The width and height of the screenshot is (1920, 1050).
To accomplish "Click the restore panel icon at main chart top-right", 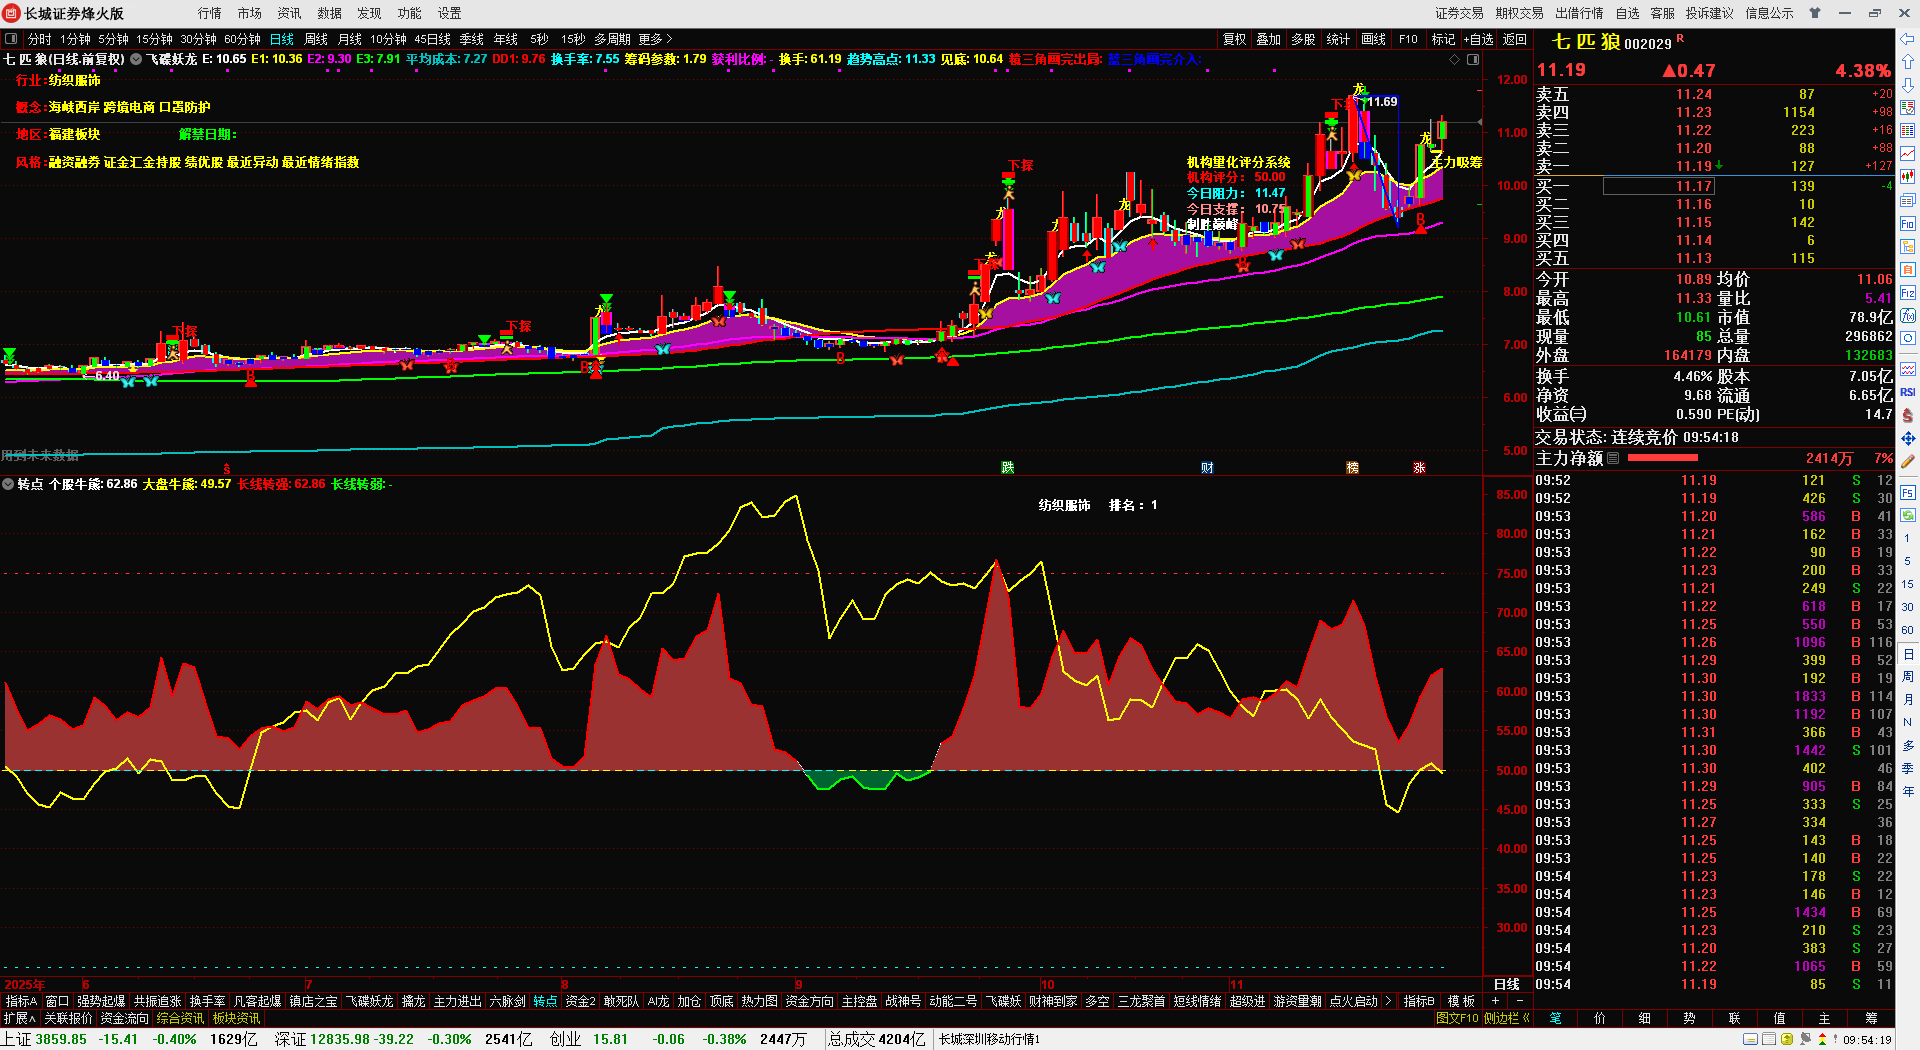I will pyautogui.click(x=1473, y=60).
